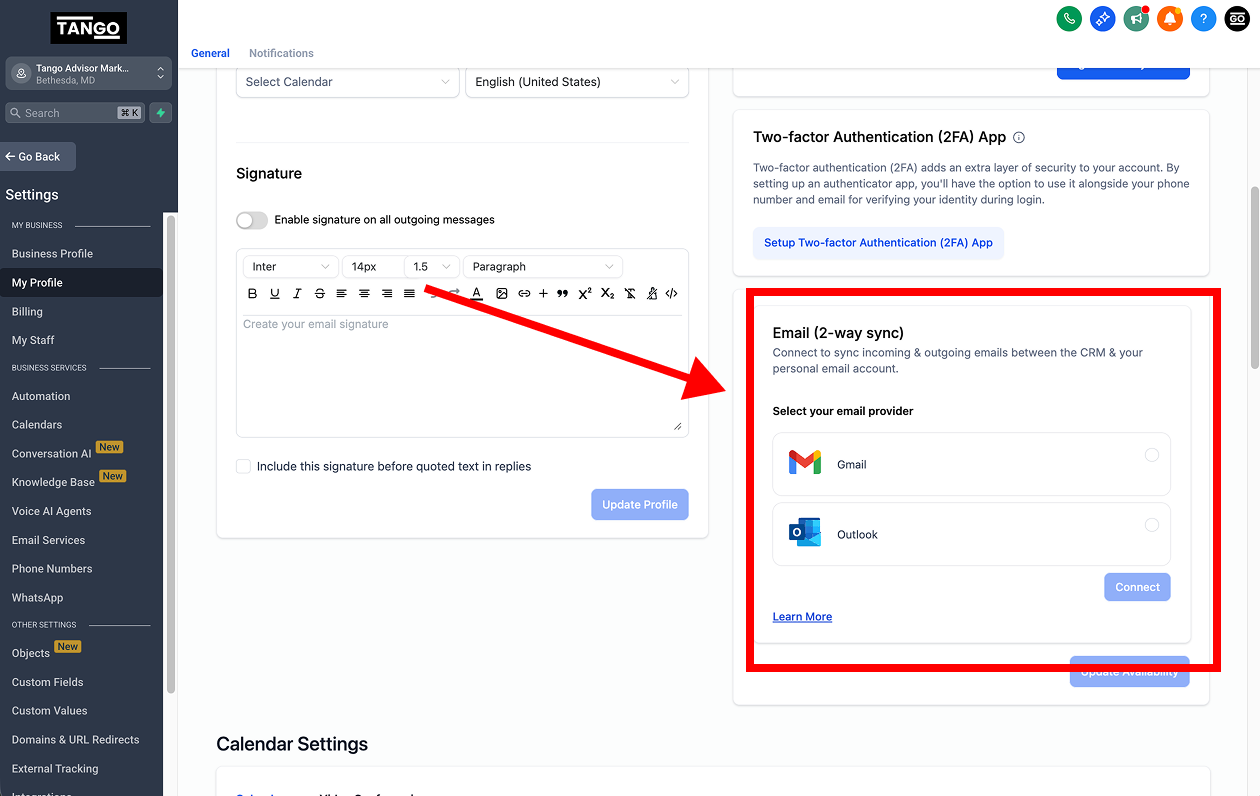Open the Inter font family dropdown
Image resolution: width=1260 pixels, height=796 pixels.
[291, 267]
